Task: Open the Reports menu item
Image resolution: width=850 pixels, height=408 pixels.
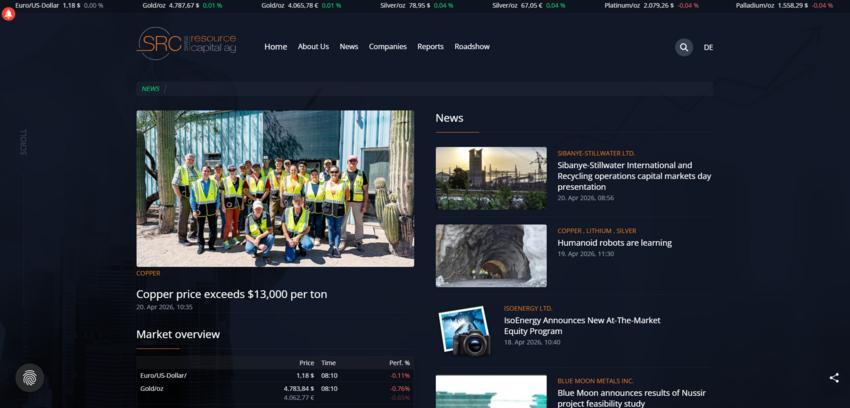Action: click(430, 47)
